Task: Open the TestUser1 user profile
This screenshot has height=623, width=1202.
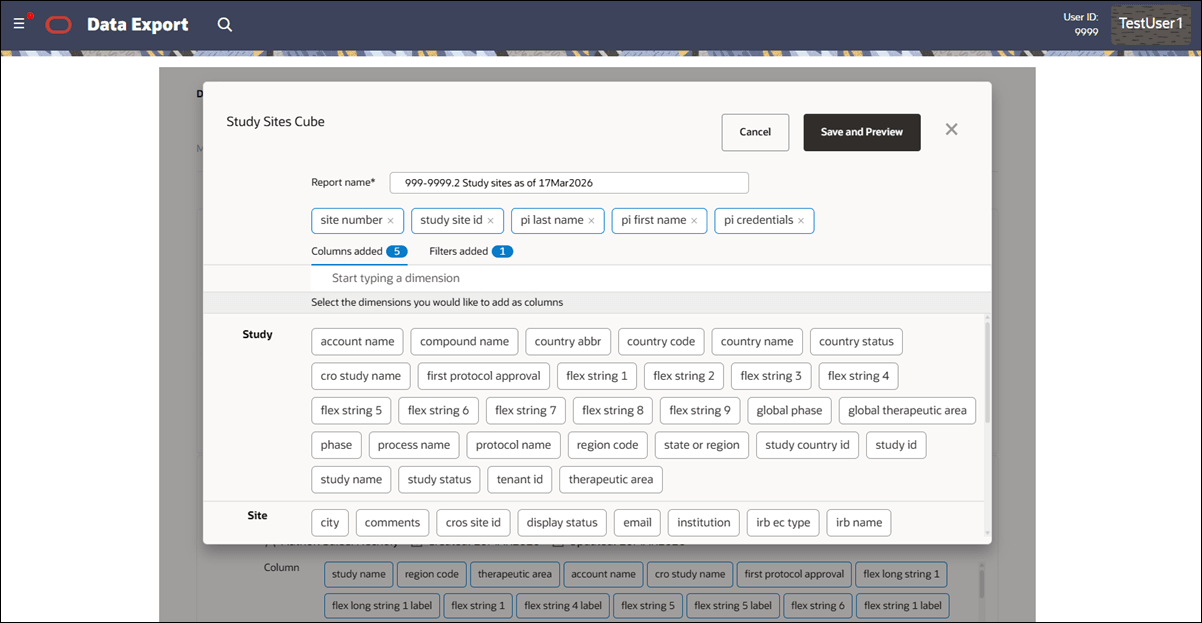Action: [x=1150, y=24]
